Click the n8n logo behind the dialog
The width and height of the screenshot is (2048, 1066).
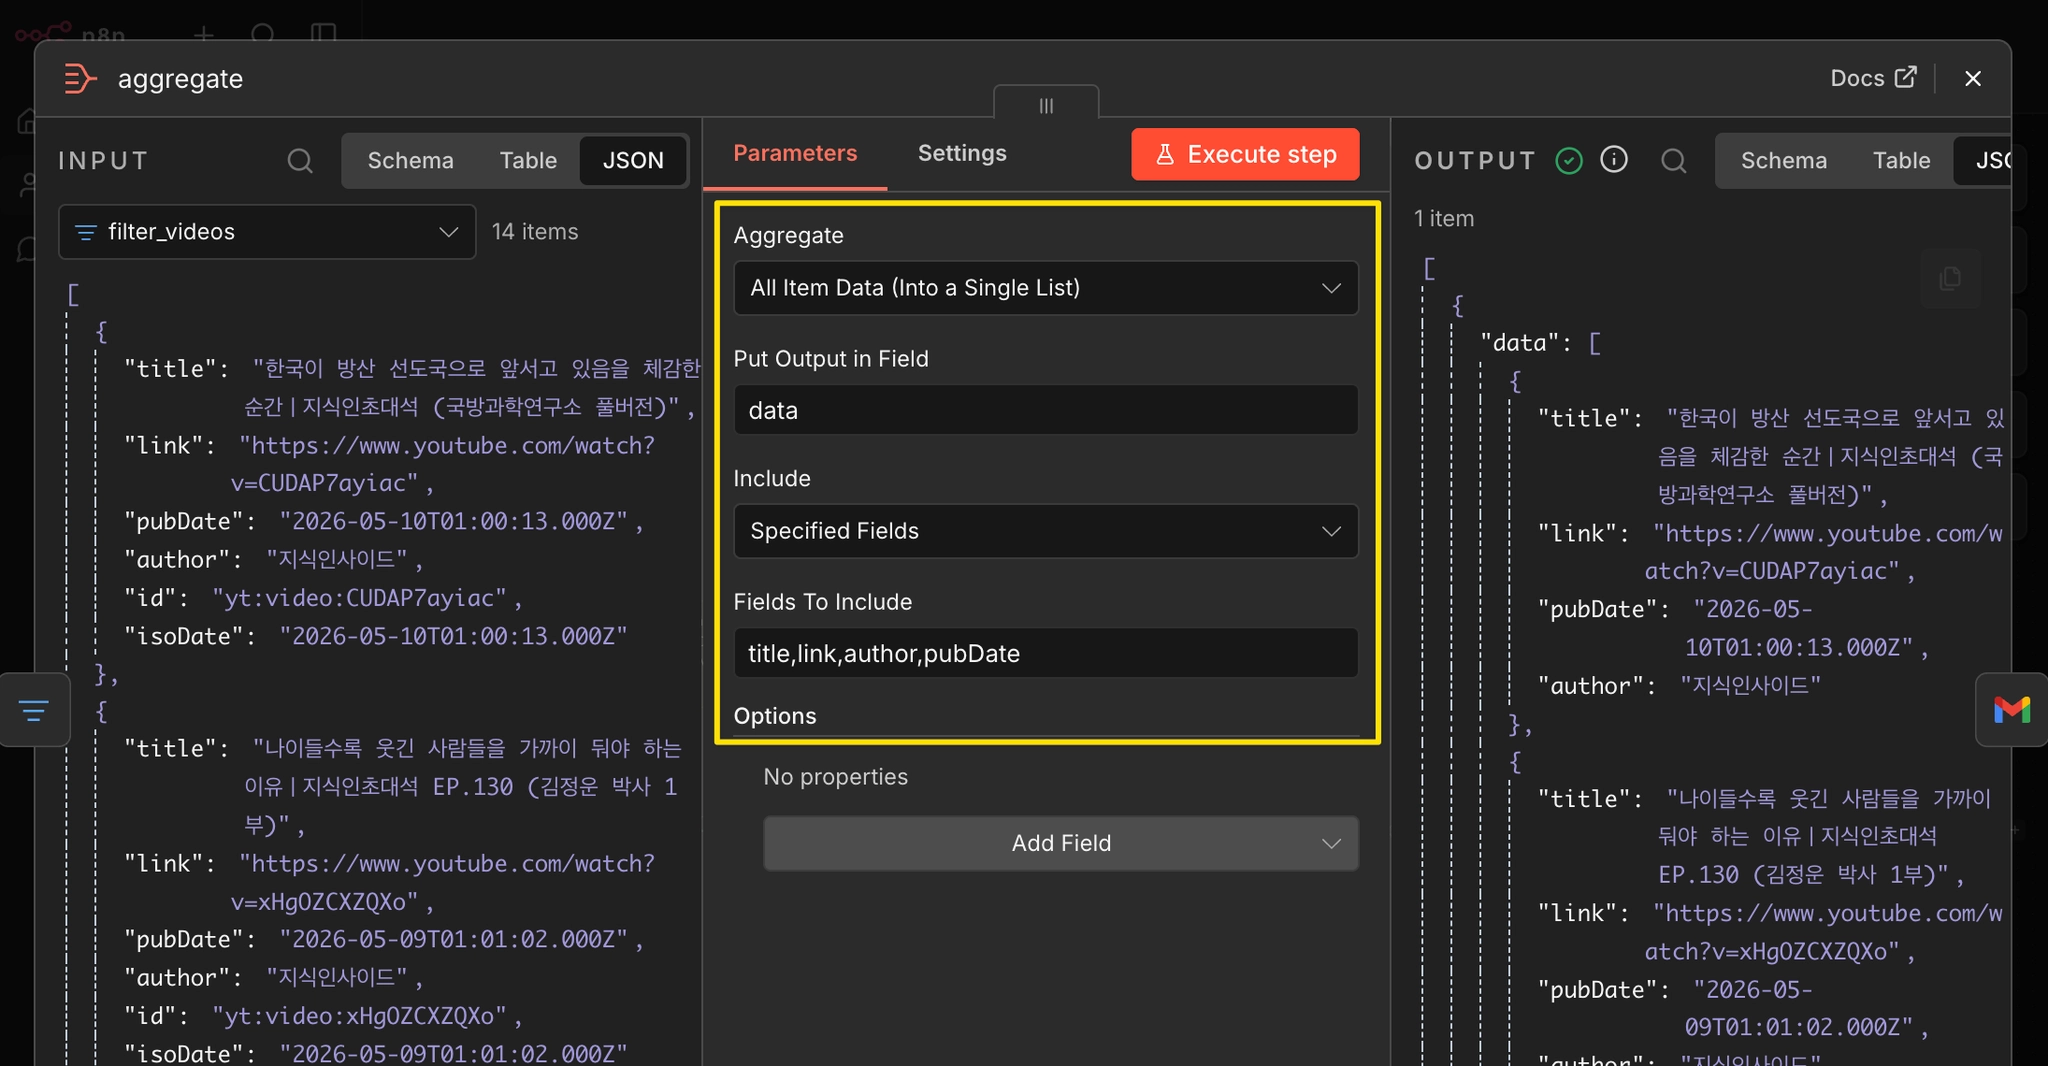[70, 33]
